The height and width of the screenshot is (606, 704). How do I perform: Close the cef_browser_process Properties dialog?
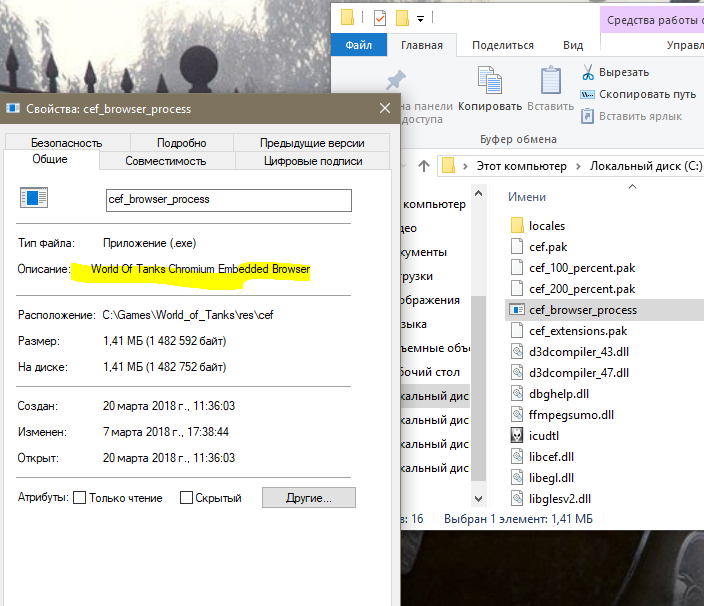tap(385, 108)
